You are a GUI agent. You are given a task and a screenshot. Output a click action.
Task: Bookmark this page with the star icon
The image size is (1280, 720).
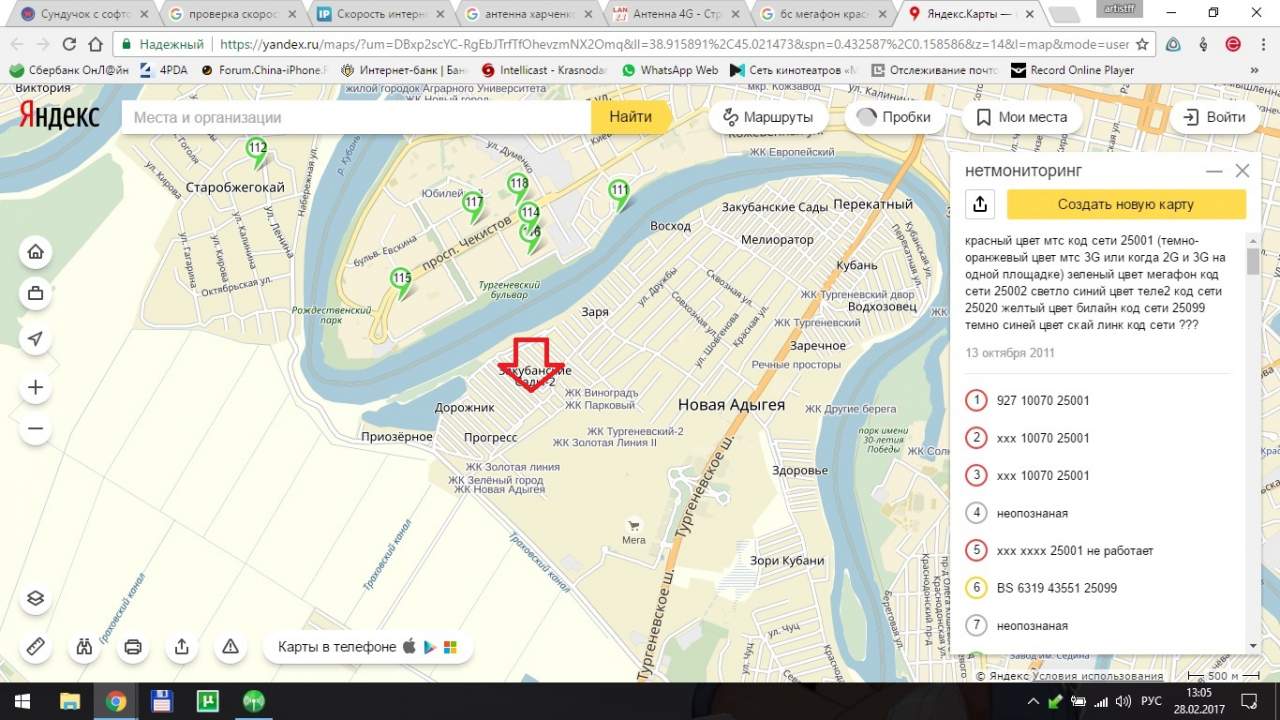(1142, 44)
